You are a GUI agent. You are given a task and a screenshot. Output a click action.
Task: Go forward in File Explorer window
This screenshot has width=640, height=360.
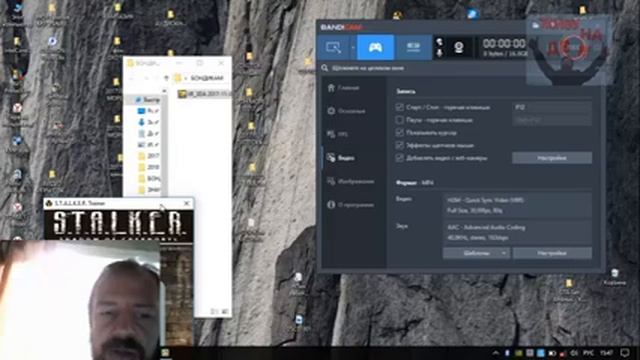[146, 78]
